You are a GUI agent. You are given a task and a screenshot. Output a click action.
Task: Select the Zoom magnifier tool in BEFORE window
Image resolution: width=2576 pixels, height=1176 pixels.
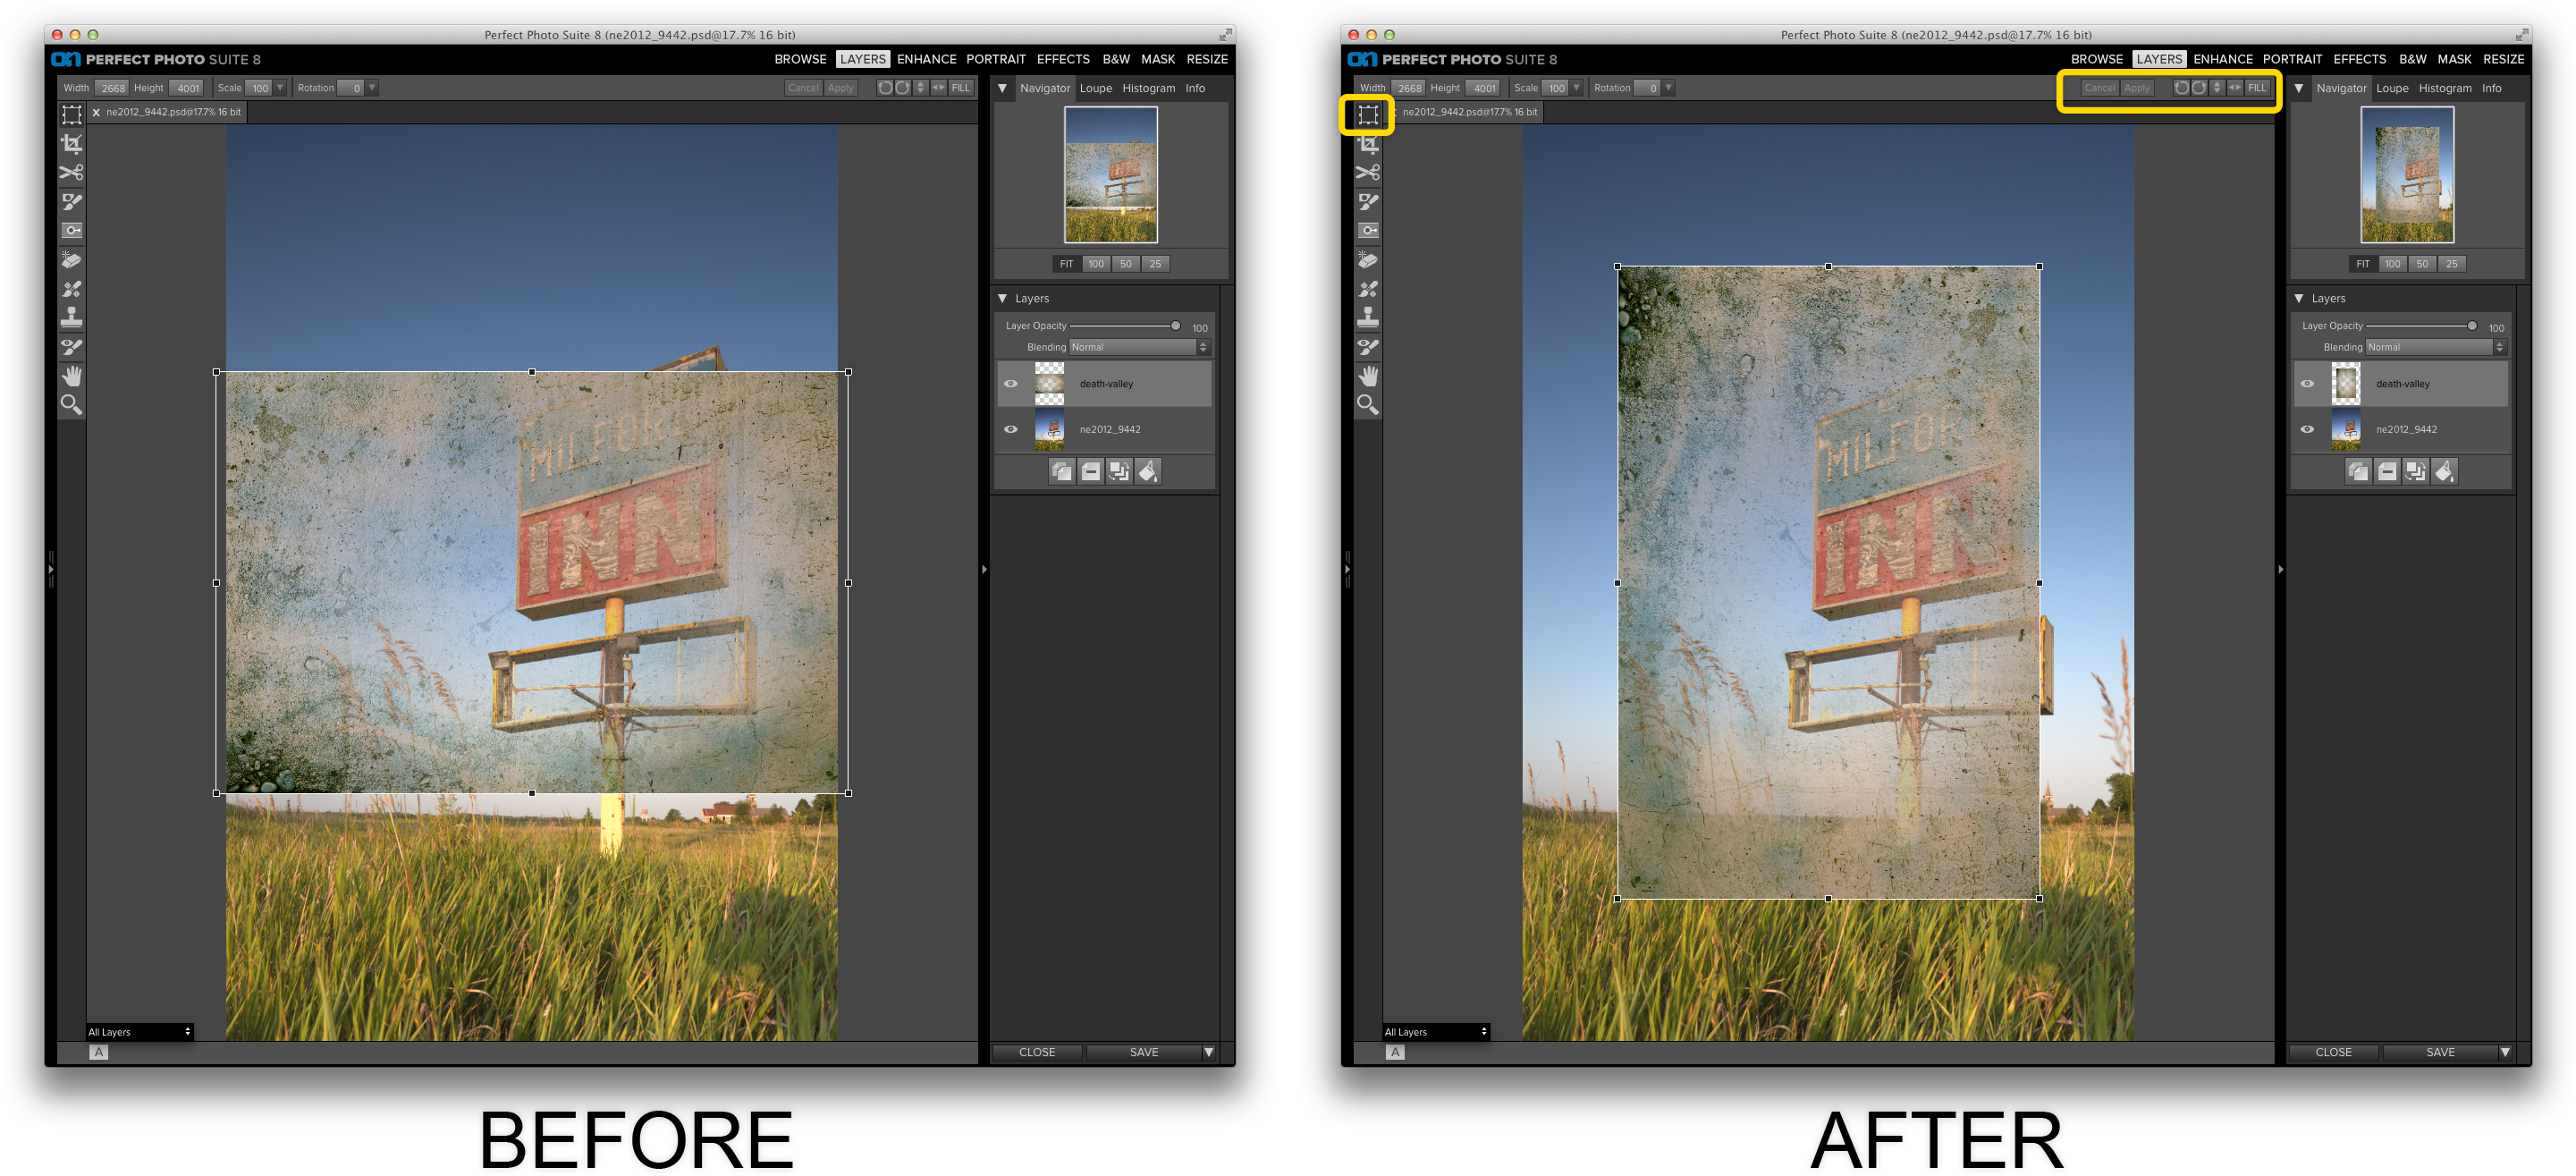coord(72,405)
